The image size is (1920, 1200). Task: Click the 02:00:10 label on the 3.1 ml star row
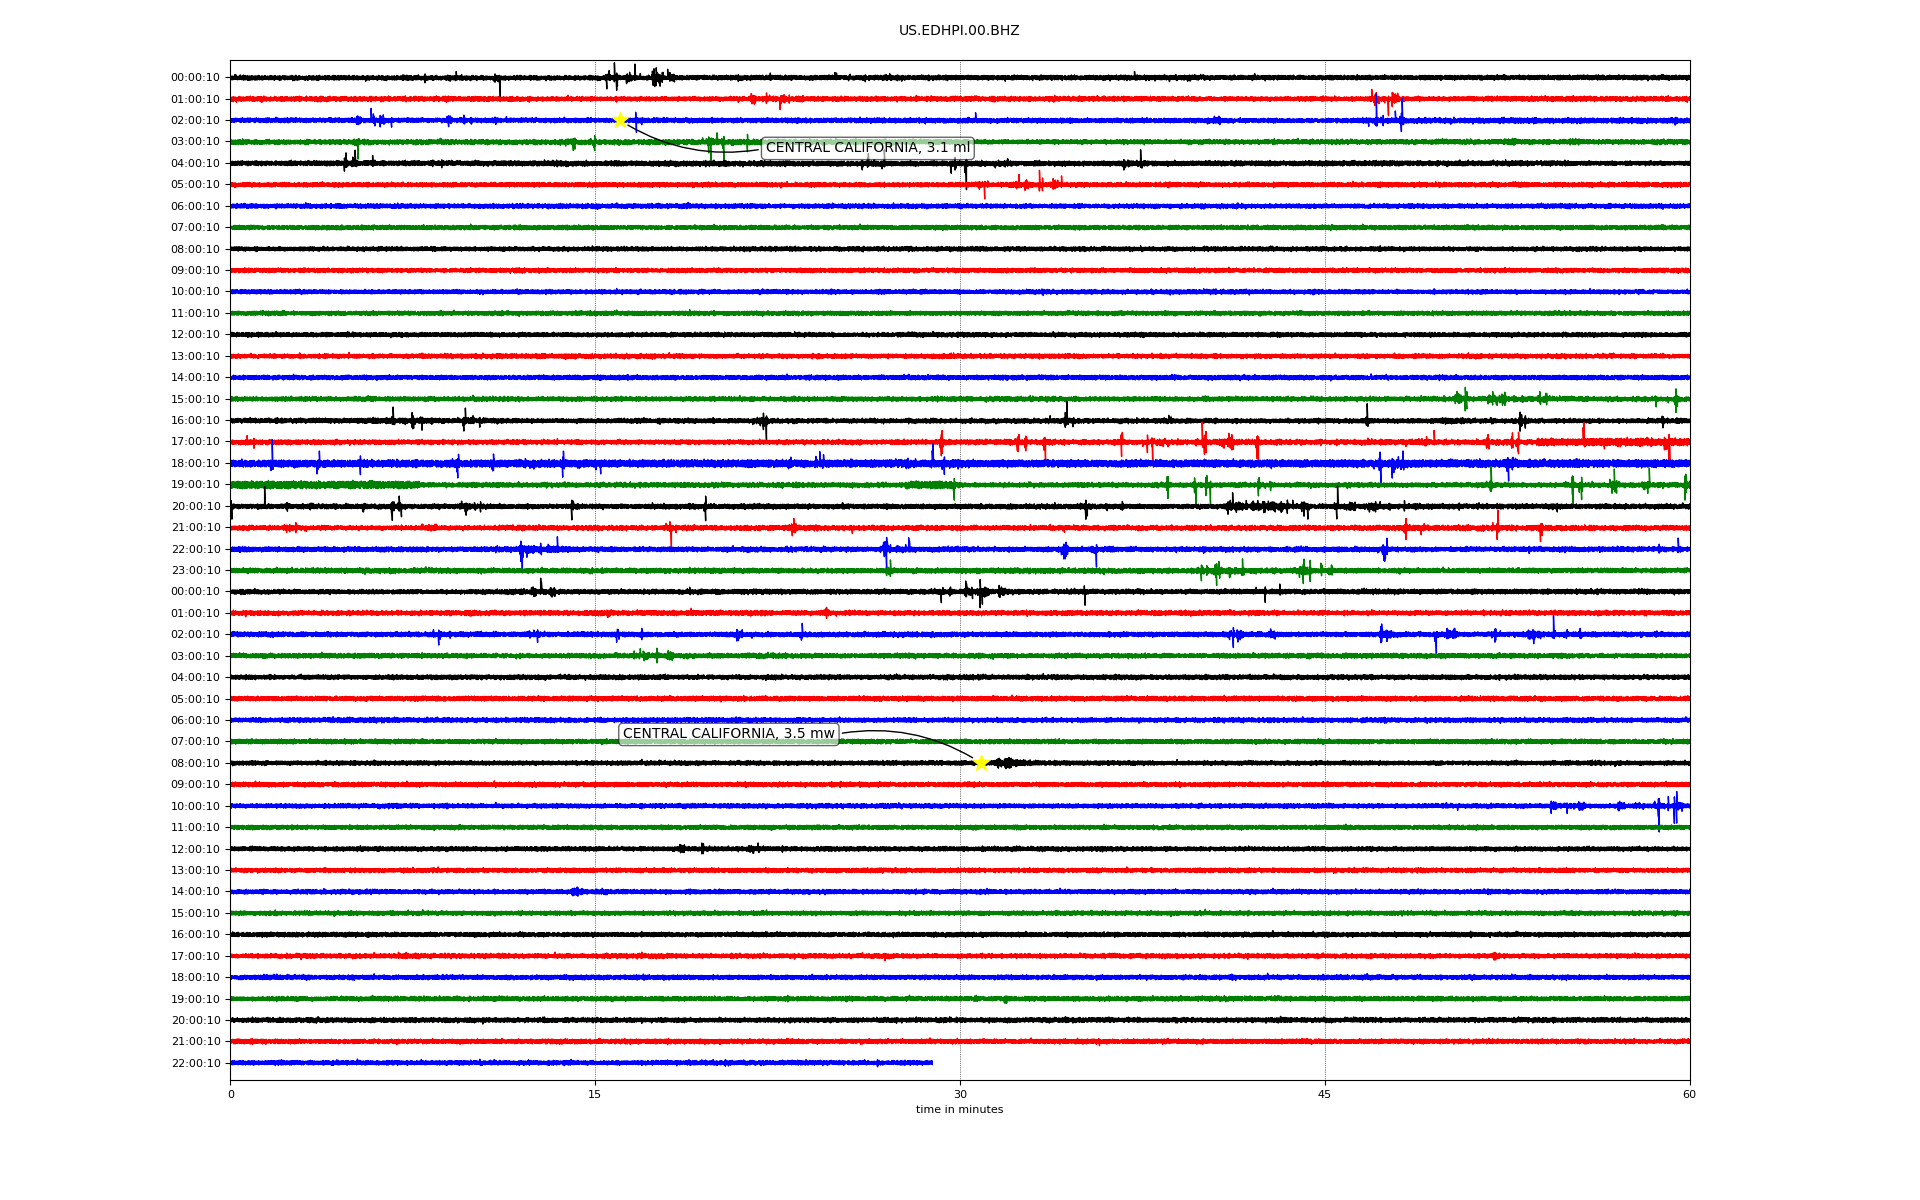195,121
